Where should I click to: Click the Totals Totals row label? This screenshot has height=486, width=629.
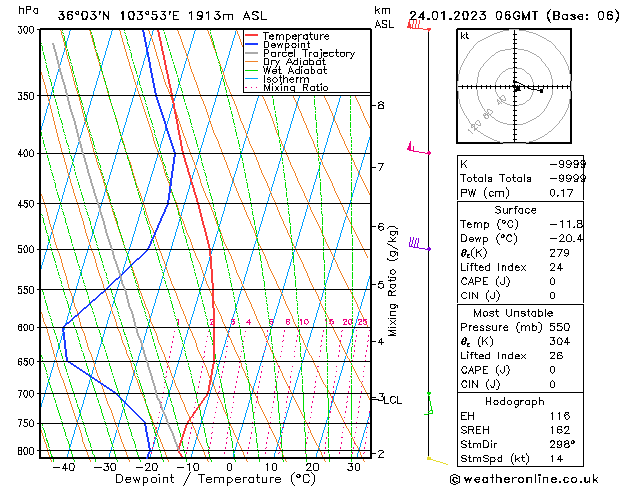tap(495, 178)
